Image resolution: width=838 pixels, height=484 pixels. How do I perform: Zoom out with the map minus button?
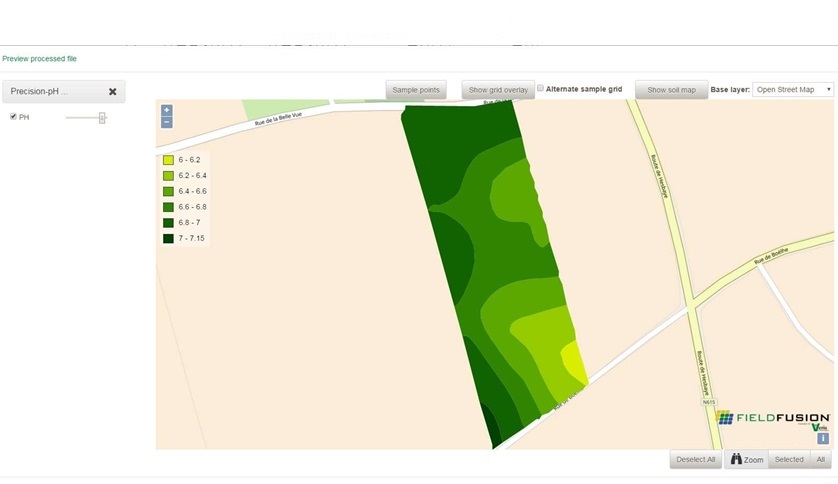[x=167, y=122]
